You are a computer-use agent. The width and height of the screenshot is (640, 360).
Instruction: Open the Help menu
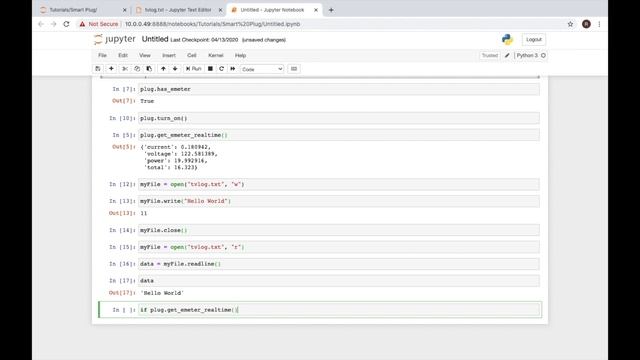240,56
